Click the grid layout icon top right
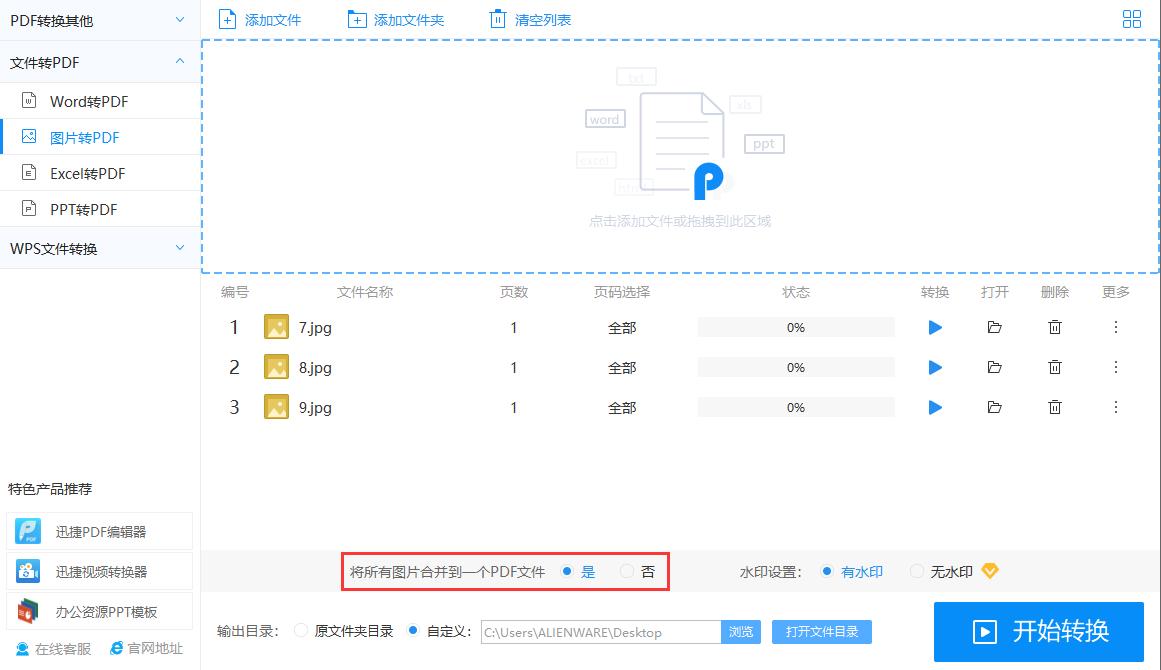 tap(1132, 18)
